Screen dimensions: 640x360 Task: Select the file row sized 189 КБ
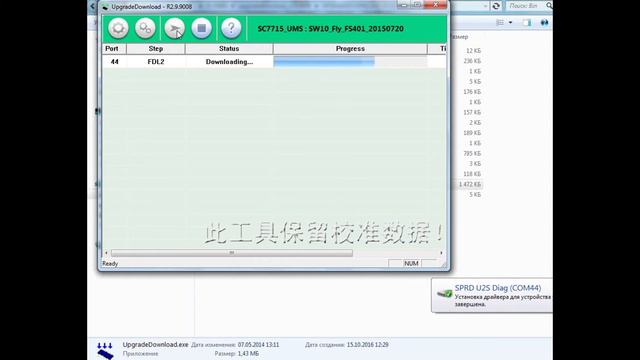pos(472,133)
